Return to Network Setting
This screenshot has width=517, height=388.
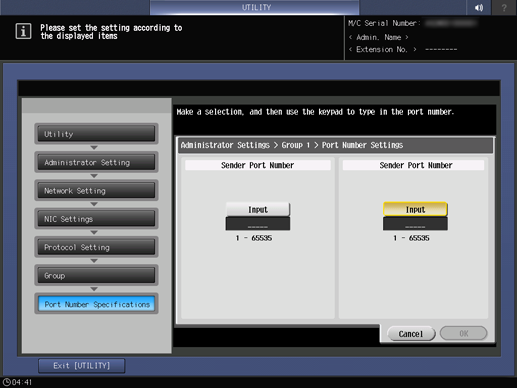point(96,191)
